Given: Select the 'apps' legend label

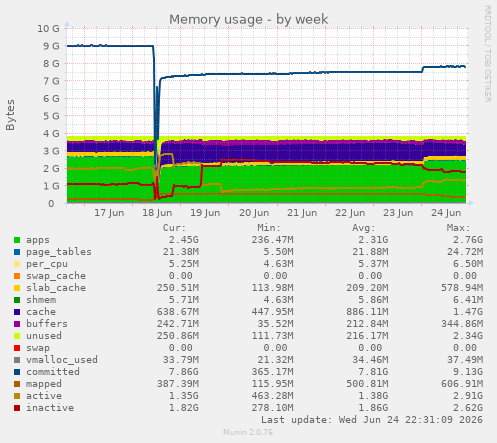Looking at the screenshot, I should [x=38, y=240].
